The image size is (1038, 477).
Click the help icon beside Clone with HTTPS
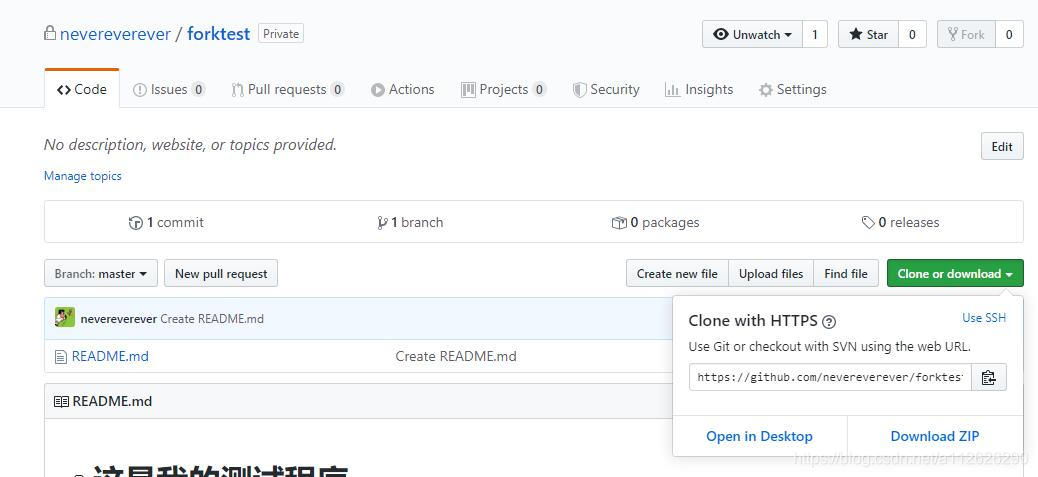[x=829, y=322]
